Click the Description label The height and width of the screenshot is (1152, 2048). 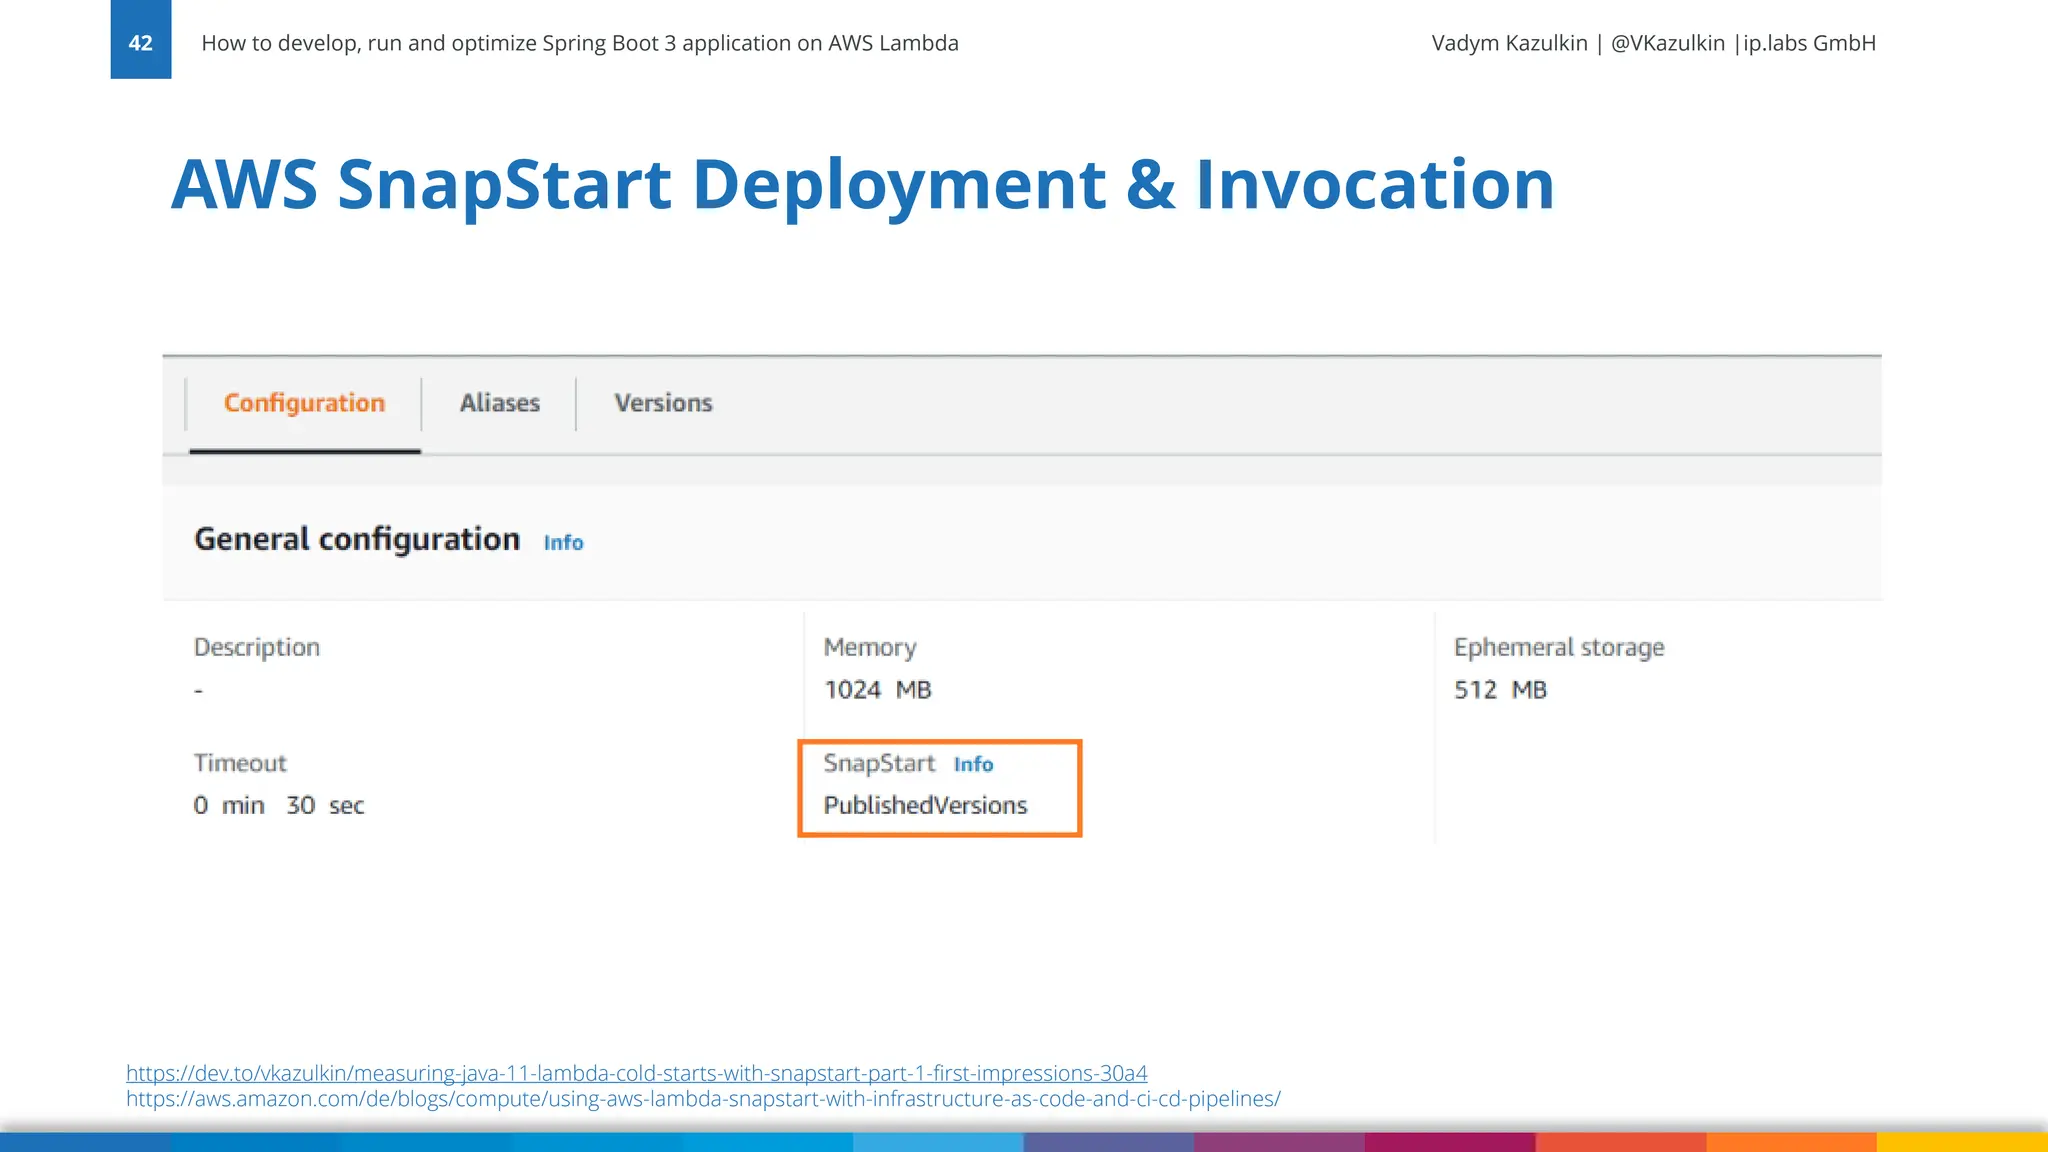[x=256, y=647]
